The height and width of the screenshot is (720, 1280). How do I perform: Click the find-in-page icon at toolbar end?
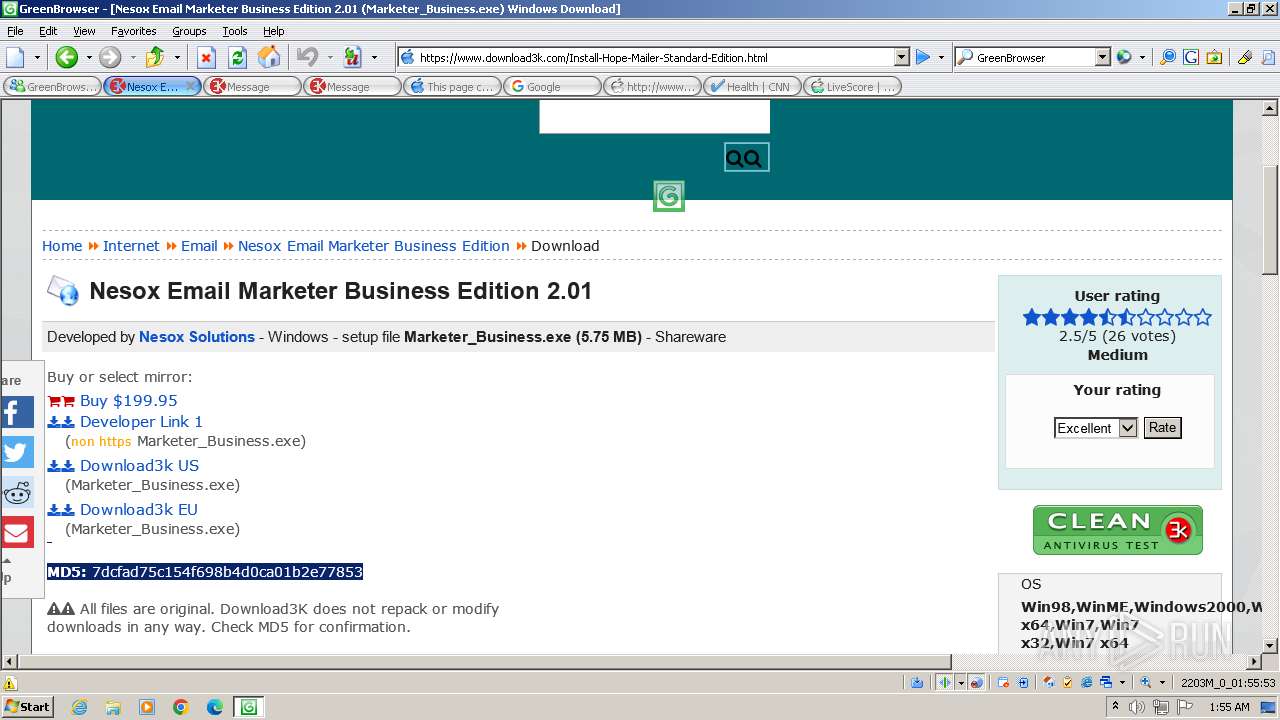tap(1268, 57)
